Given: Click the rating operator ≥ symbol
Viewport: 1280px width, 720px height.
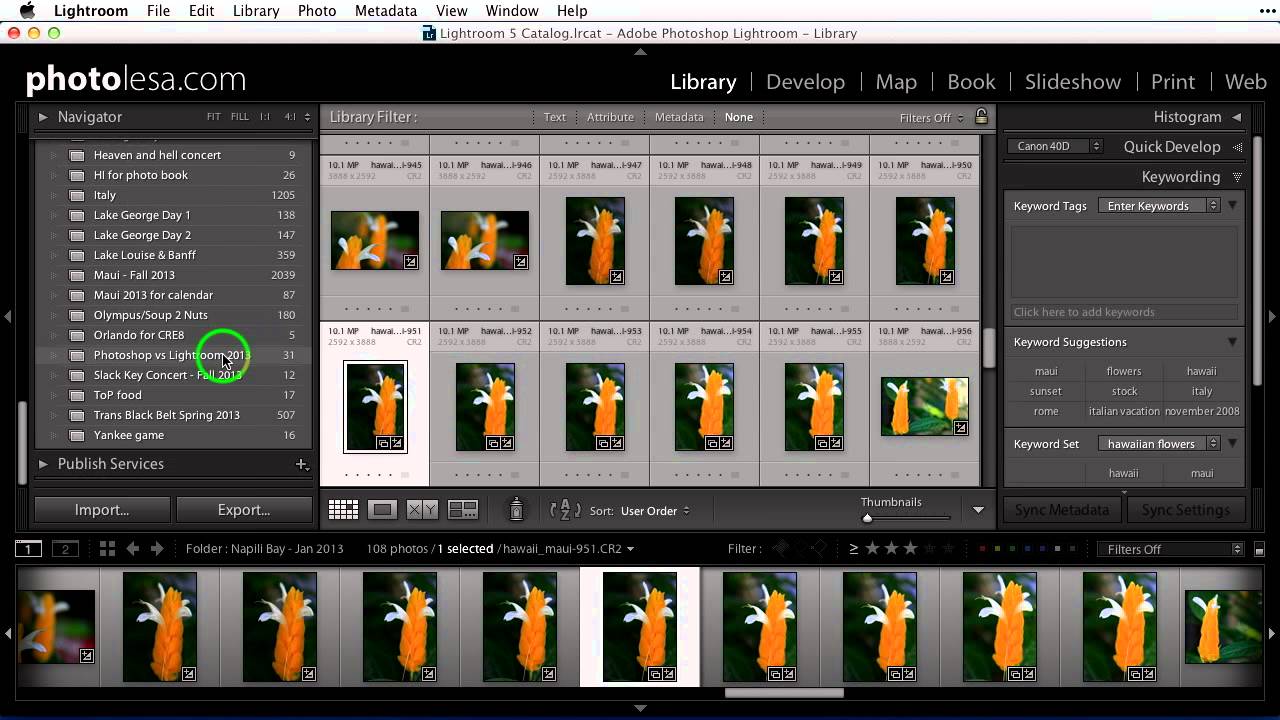Looking at the screenshot, I should point(854,549).
